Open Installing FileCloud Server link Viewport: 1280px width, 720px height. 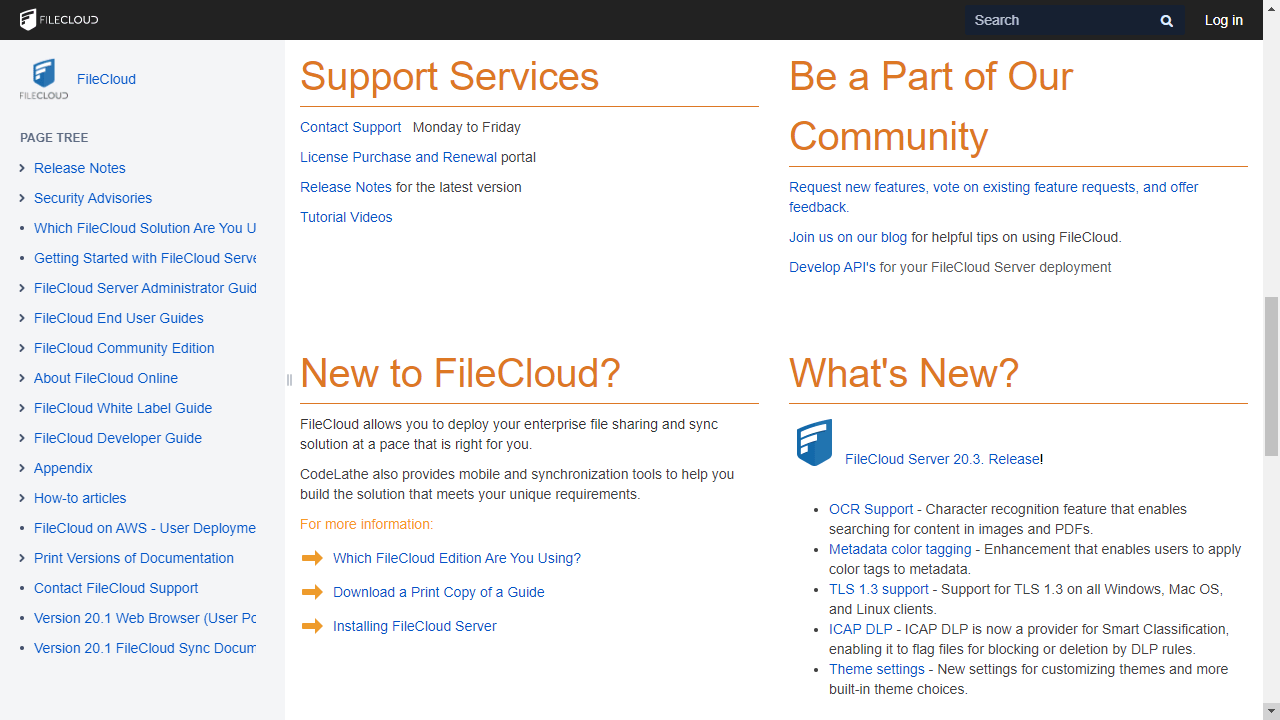pos(415,626)
